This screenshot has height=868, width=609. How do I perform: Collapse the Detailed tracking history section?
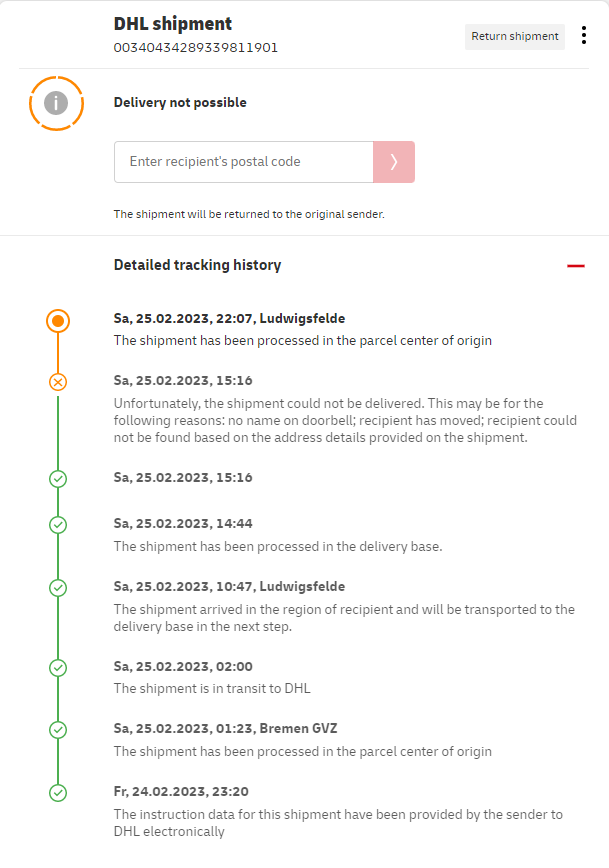(575, 266)
